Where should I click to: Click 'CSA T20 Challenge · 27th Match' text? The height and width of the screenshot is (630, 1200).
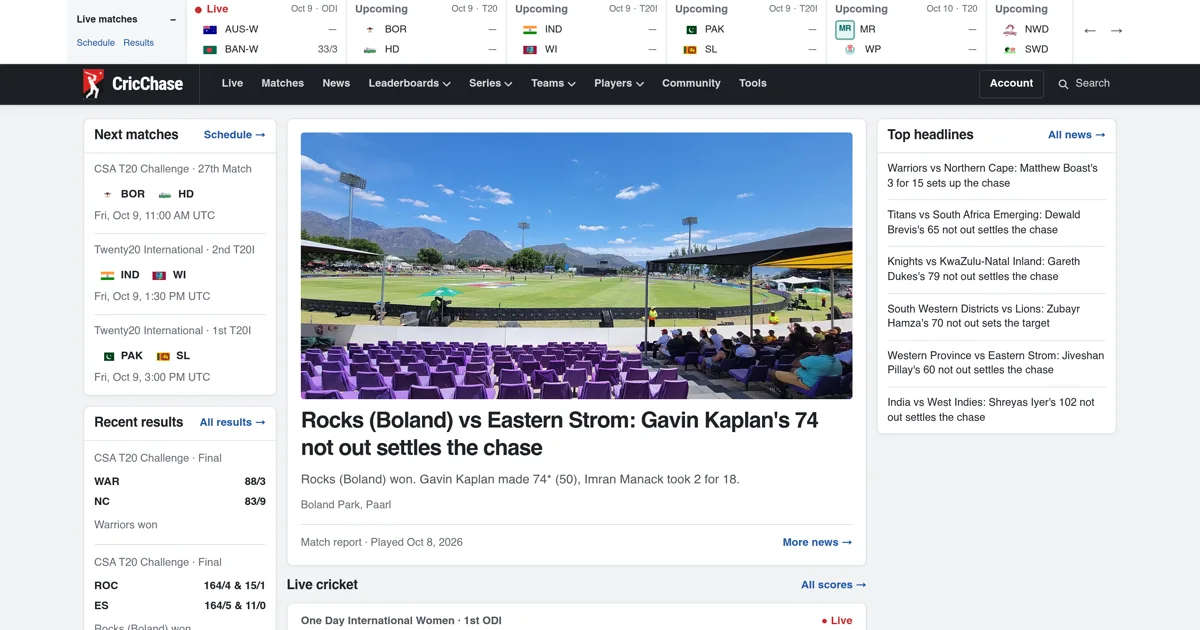click(x=173, y=169)
